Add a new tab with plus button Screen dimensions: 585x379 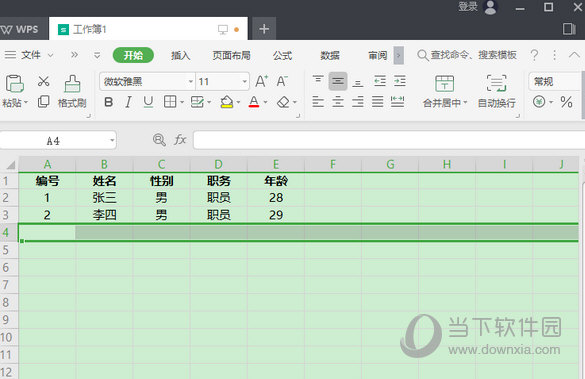[x=264, y=29]
